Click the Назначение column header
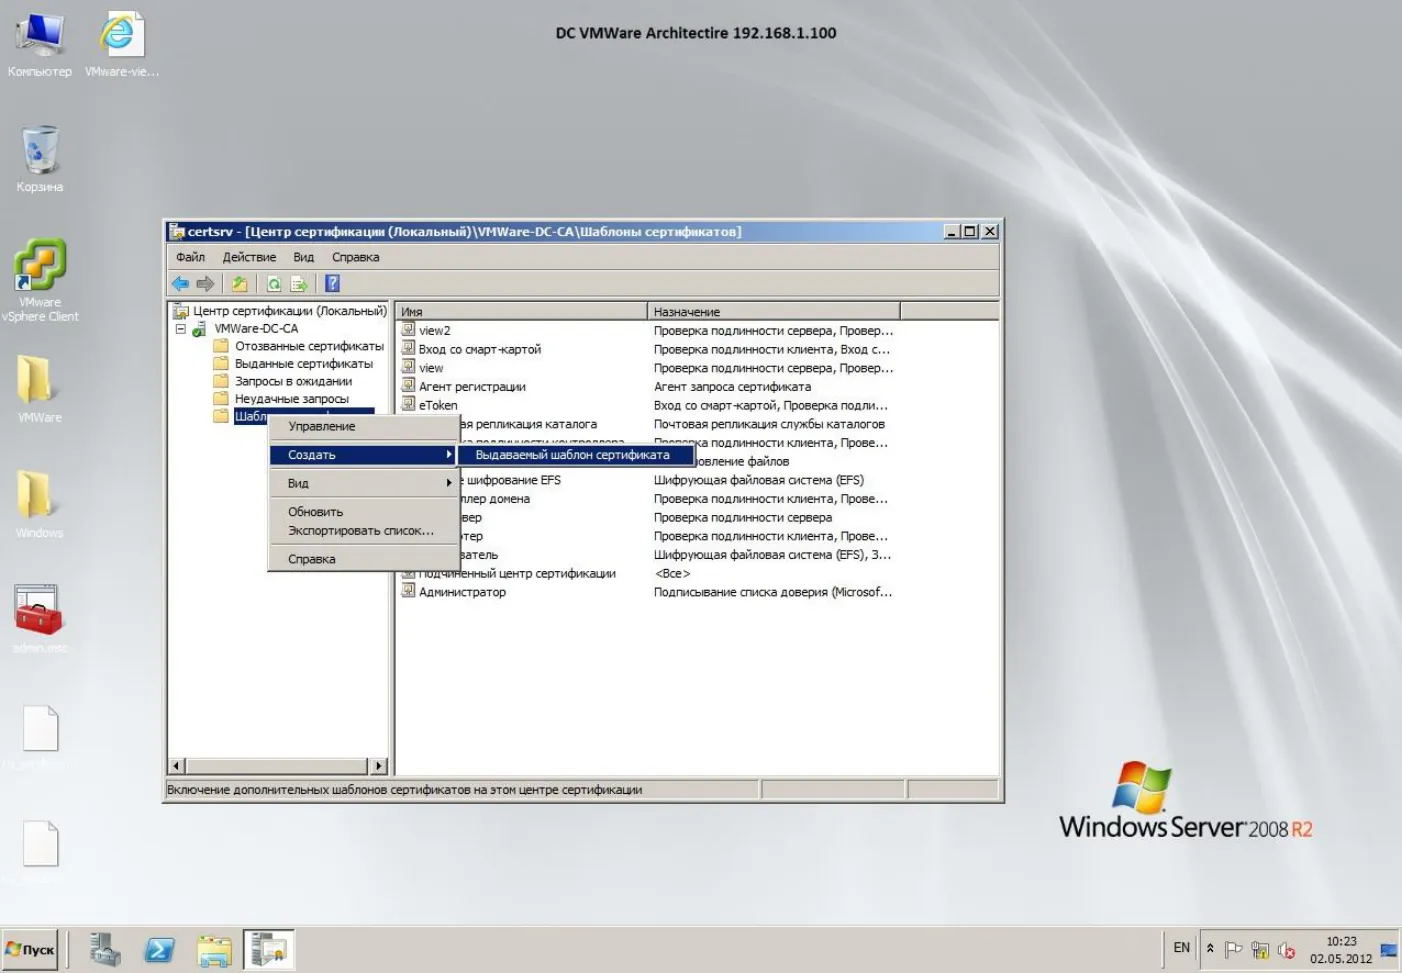The height and width of the screenshot is (973, 1402). [774, 311]
